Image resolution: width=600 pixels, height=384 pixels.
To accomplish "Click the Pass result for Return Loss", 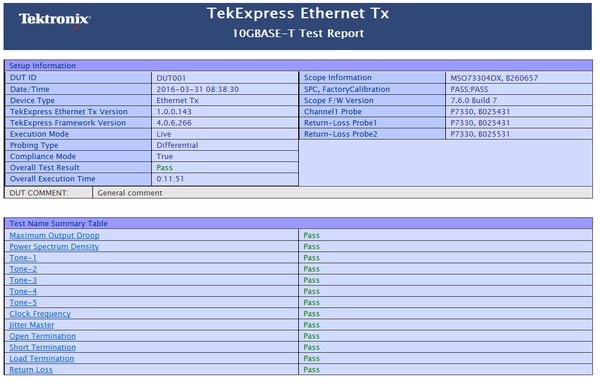I will point(311,369).
